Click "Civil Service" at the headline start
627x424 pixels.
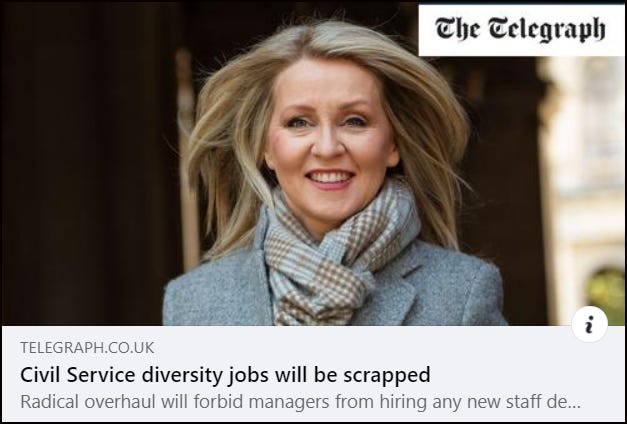(x=78, y=375)
